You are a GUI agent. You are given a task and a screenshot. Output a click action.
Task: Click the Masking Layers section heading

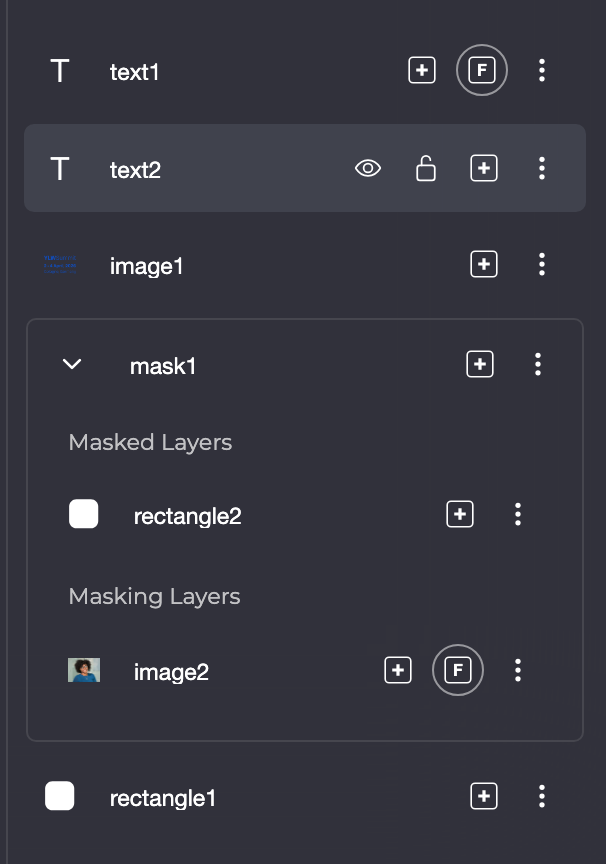[155, 596]
